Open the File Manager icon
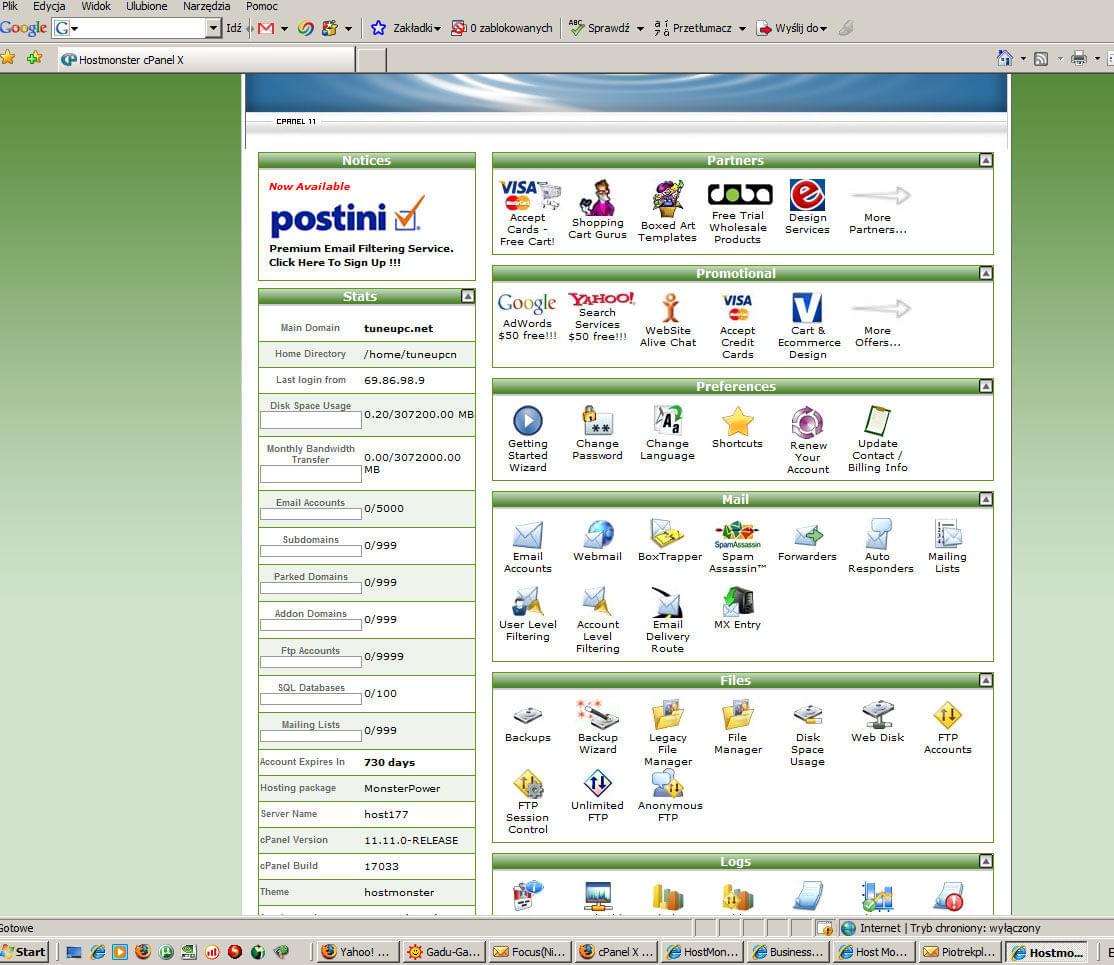This screenshot has width=1114, height=965. (x=737, y=727)
